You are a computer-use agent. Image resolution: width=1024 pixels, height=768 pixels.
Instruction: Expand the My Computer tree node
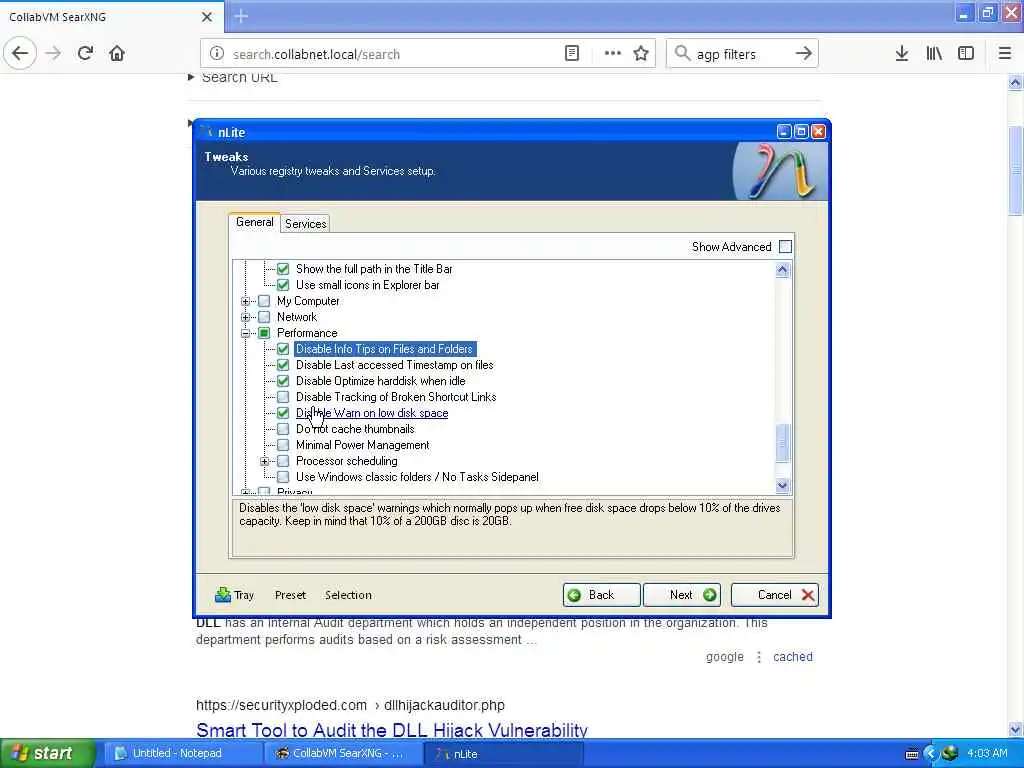pos(246,301)
